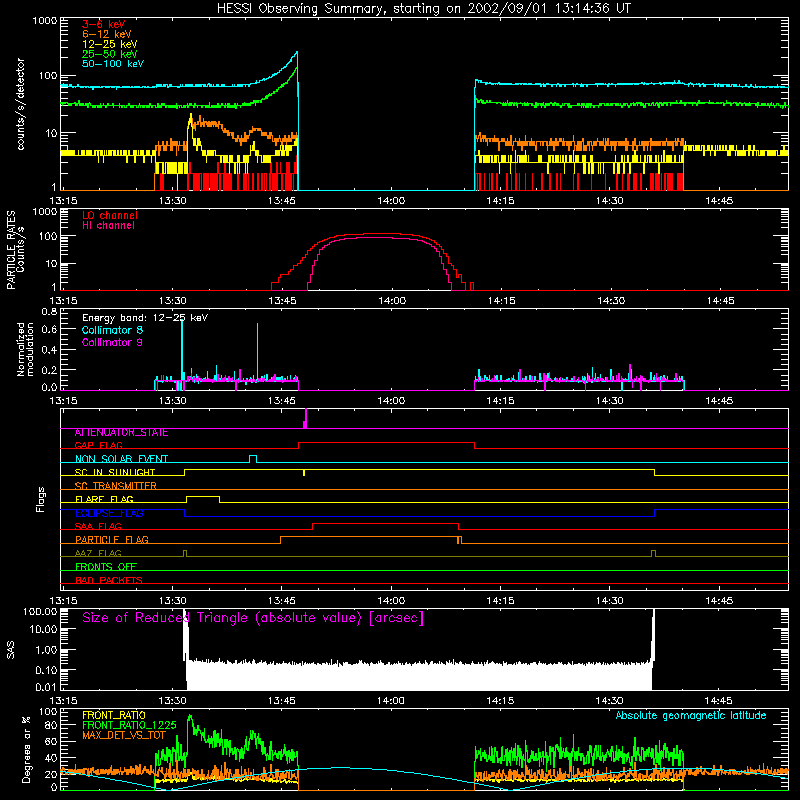Click the 'Absolute geomagnetic latitude' label
This screenshot has width=800, height=800.
tap(691, 716)
